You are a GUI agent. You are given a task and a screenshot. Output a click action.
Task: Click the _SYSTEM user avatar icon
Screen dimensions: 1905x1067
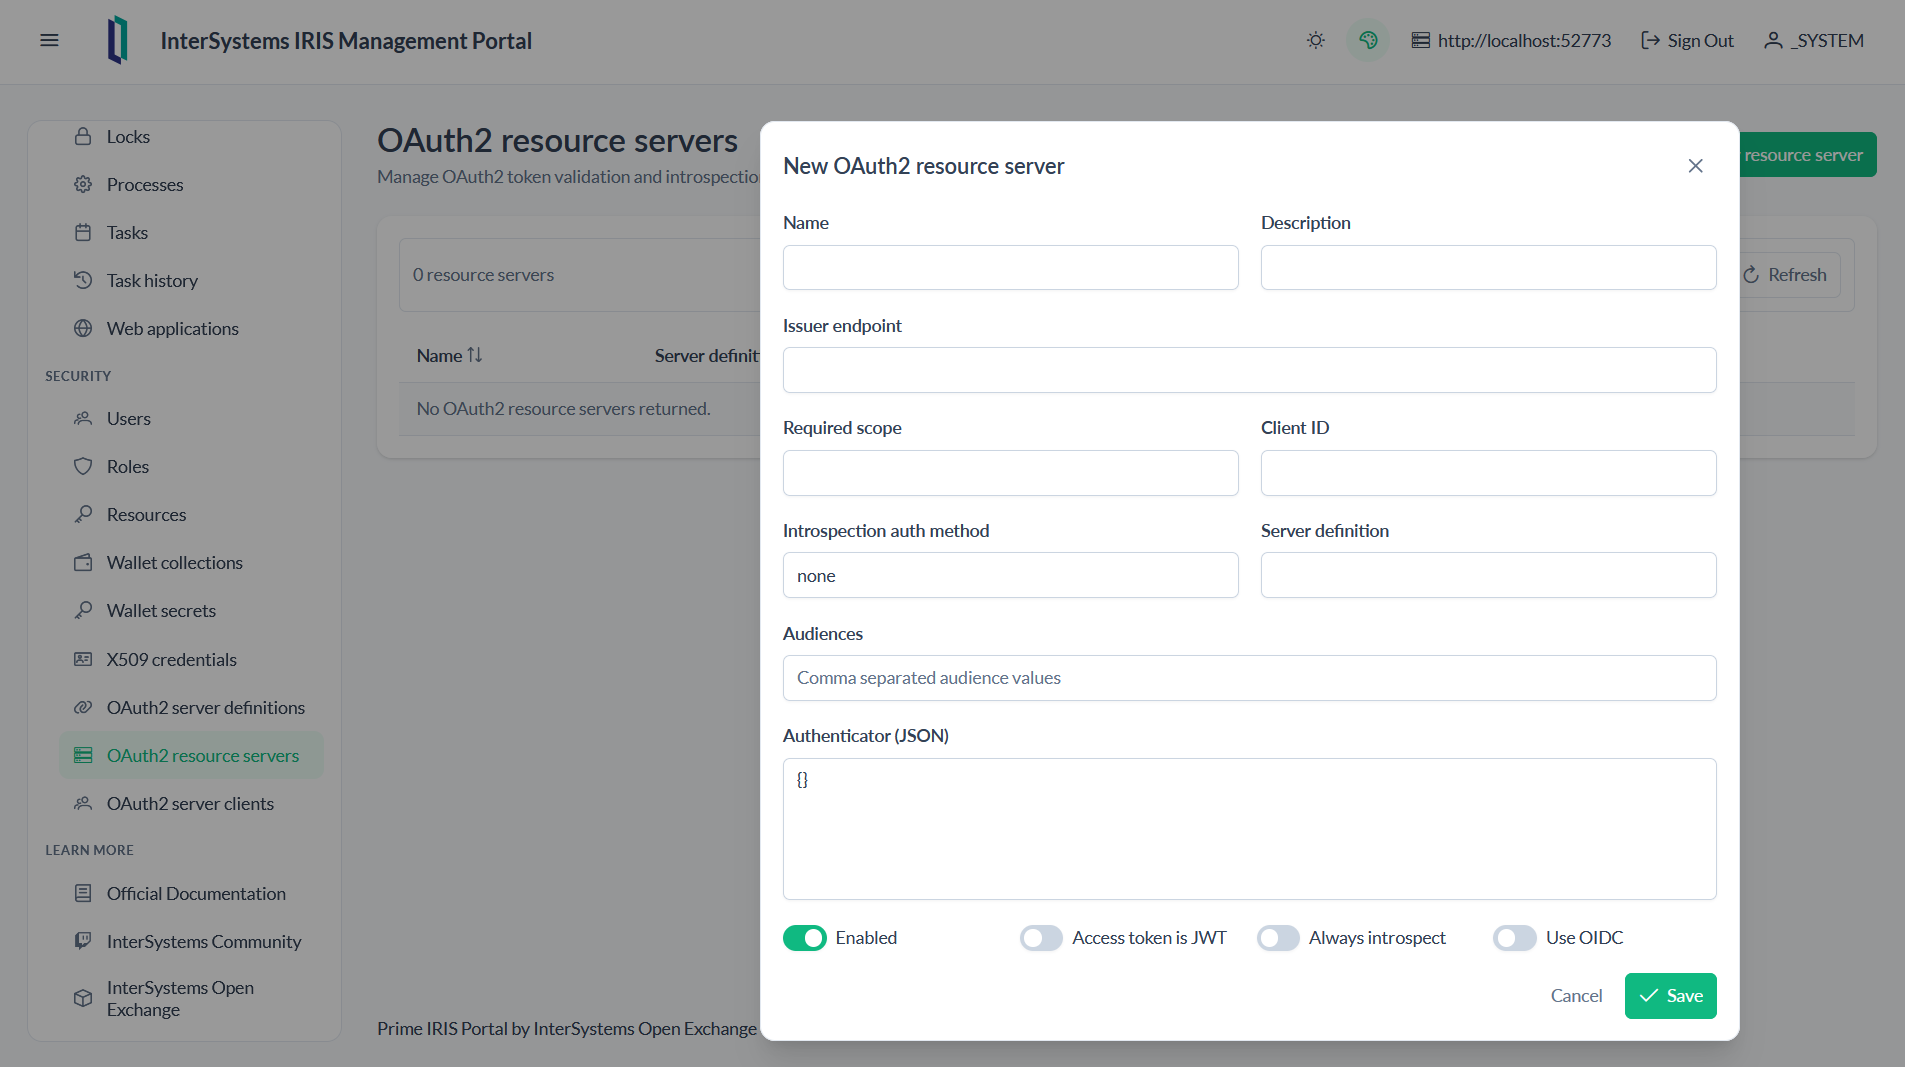point(1773,40)
